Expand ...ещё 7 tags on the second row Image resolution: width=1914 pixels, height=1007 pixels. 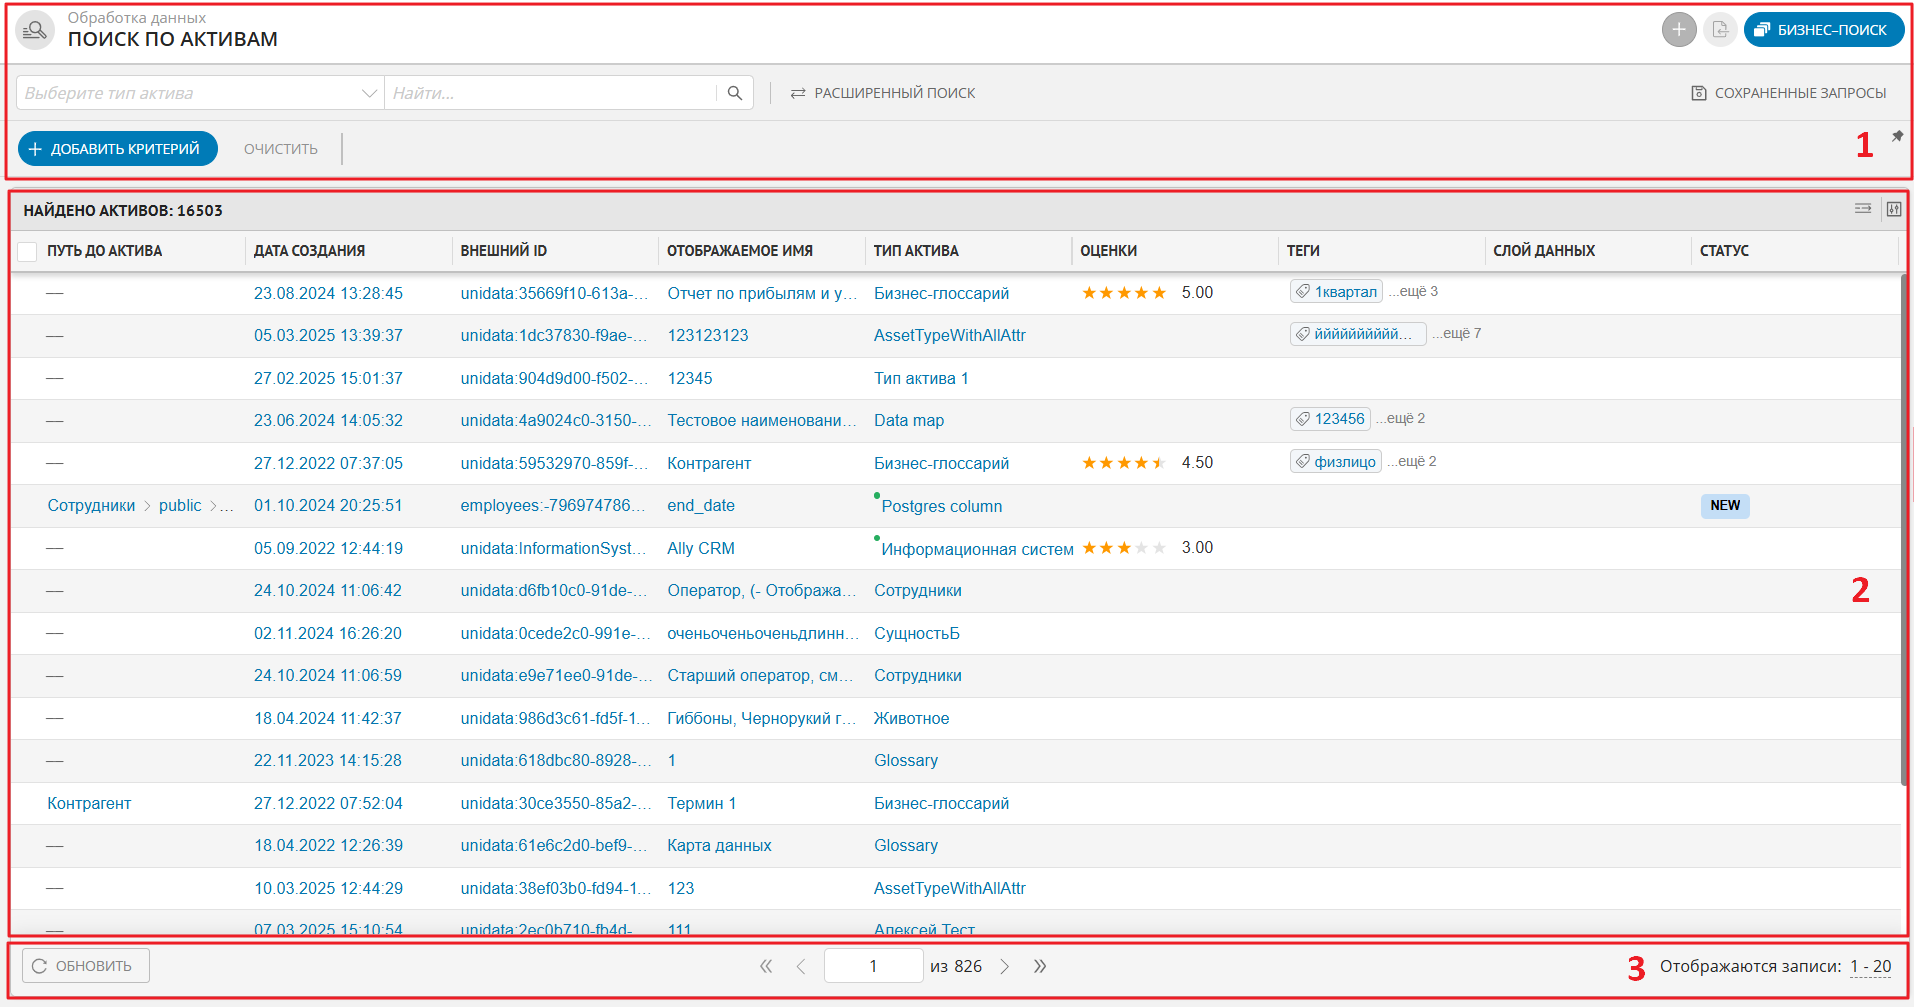(x=1457, y=333)
